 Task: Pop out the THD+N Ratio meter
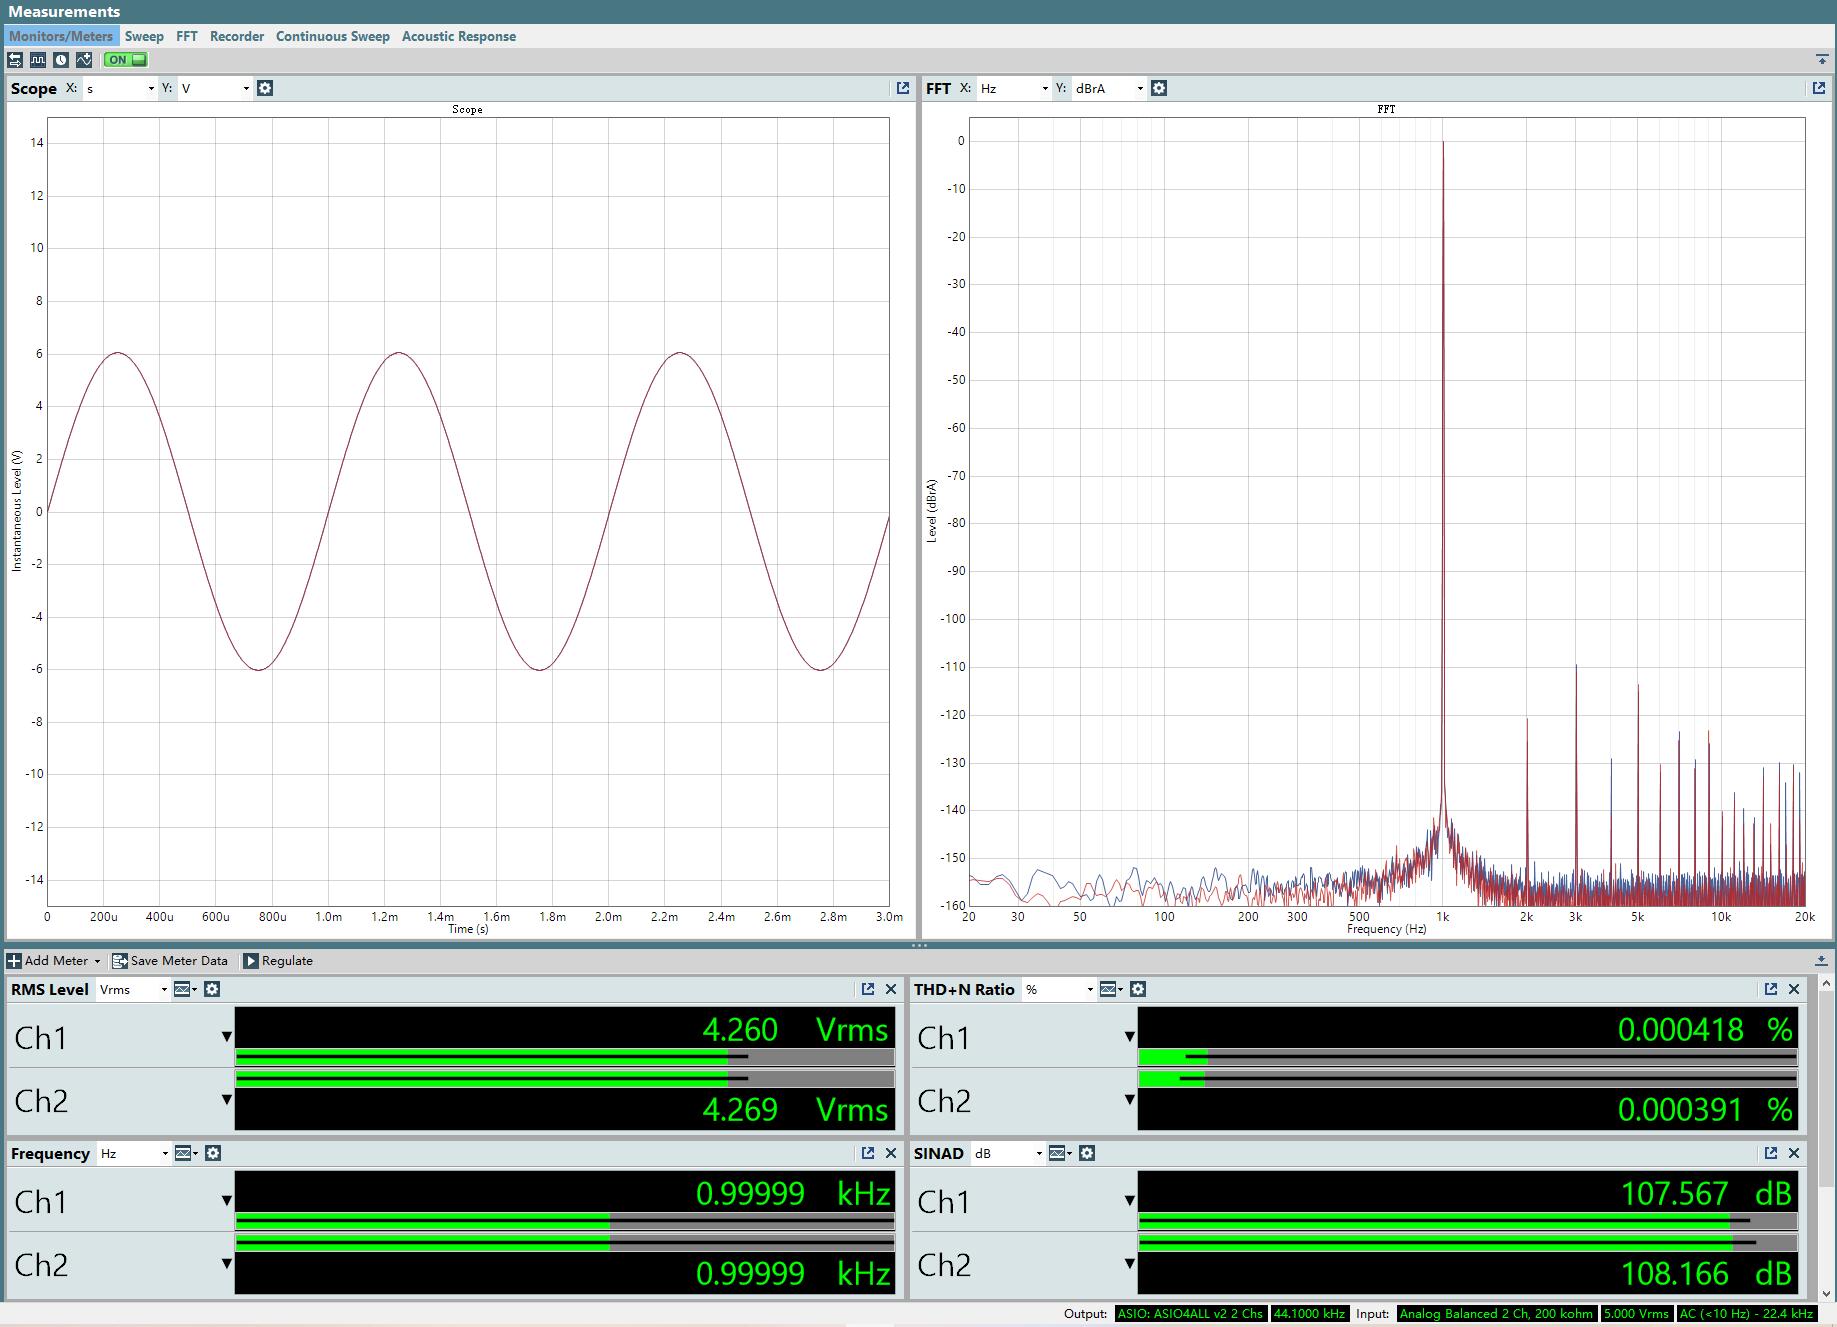coord(1770,989)
